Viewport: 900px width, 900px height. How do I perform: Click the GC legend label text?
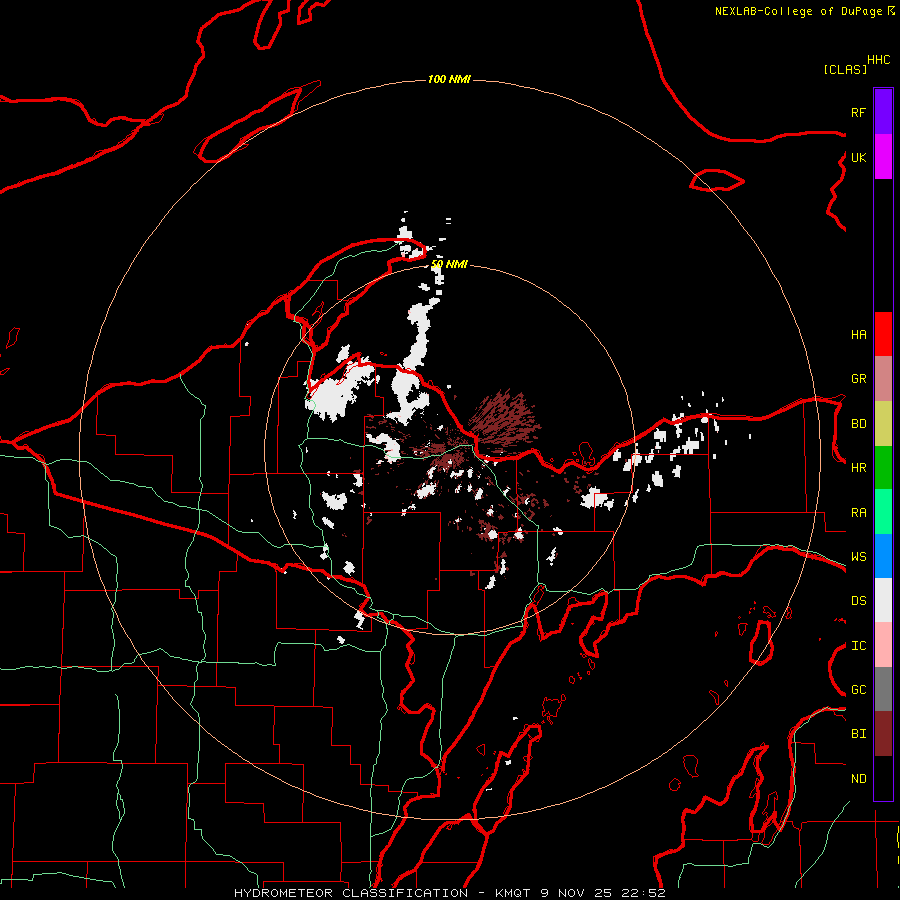coord(858,689)
